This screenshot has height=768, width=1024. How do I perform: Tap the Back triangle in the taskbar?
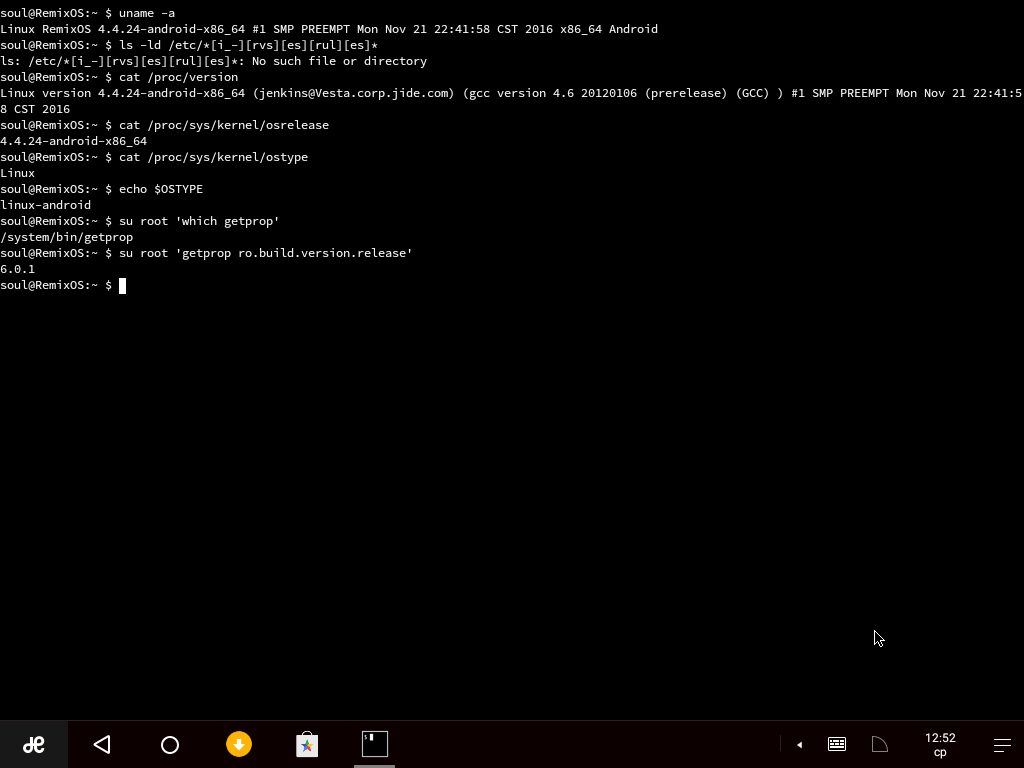coord(102,744)
